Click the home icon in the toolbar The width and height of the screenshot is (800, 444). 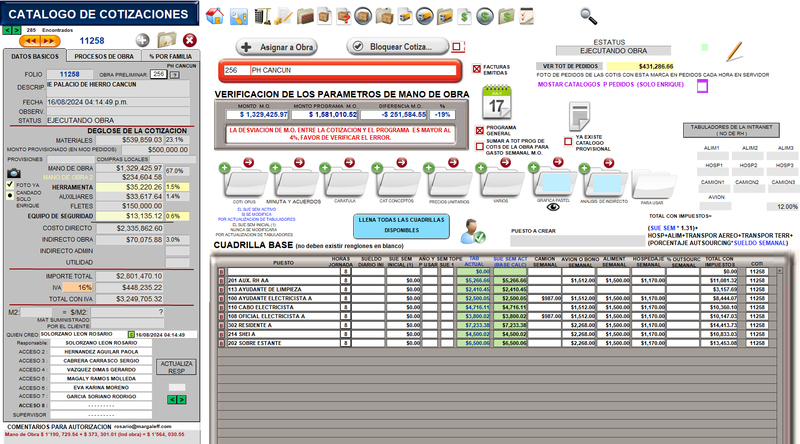[214, 15]
